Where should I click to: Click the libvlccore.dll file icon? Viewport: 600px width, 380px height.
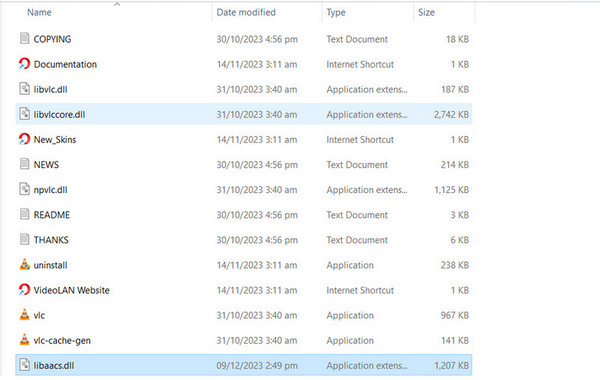[24, 114]
